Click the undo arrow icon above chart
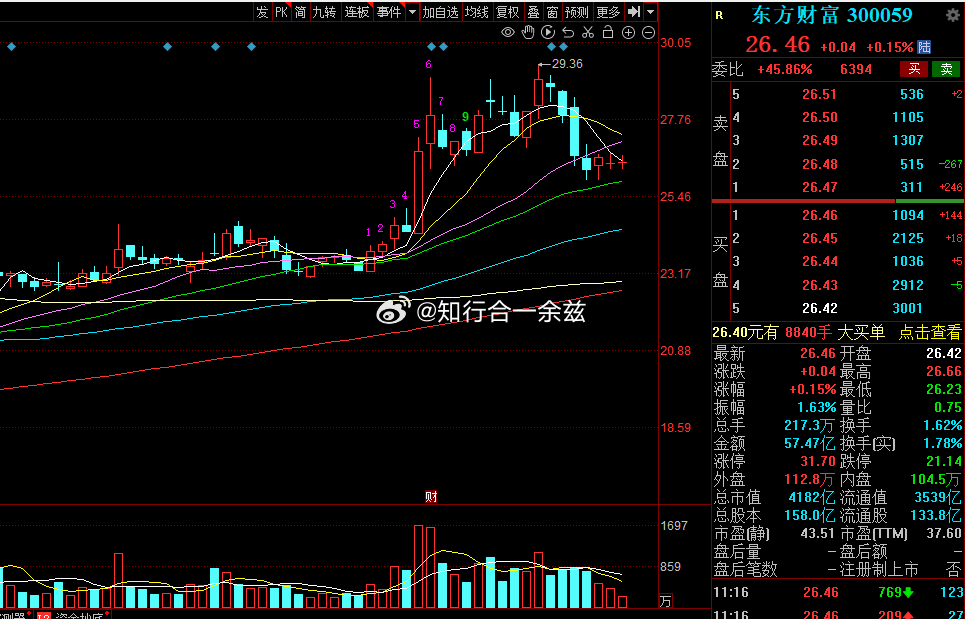This screenshot has height=619, width=965. [568, 32]
